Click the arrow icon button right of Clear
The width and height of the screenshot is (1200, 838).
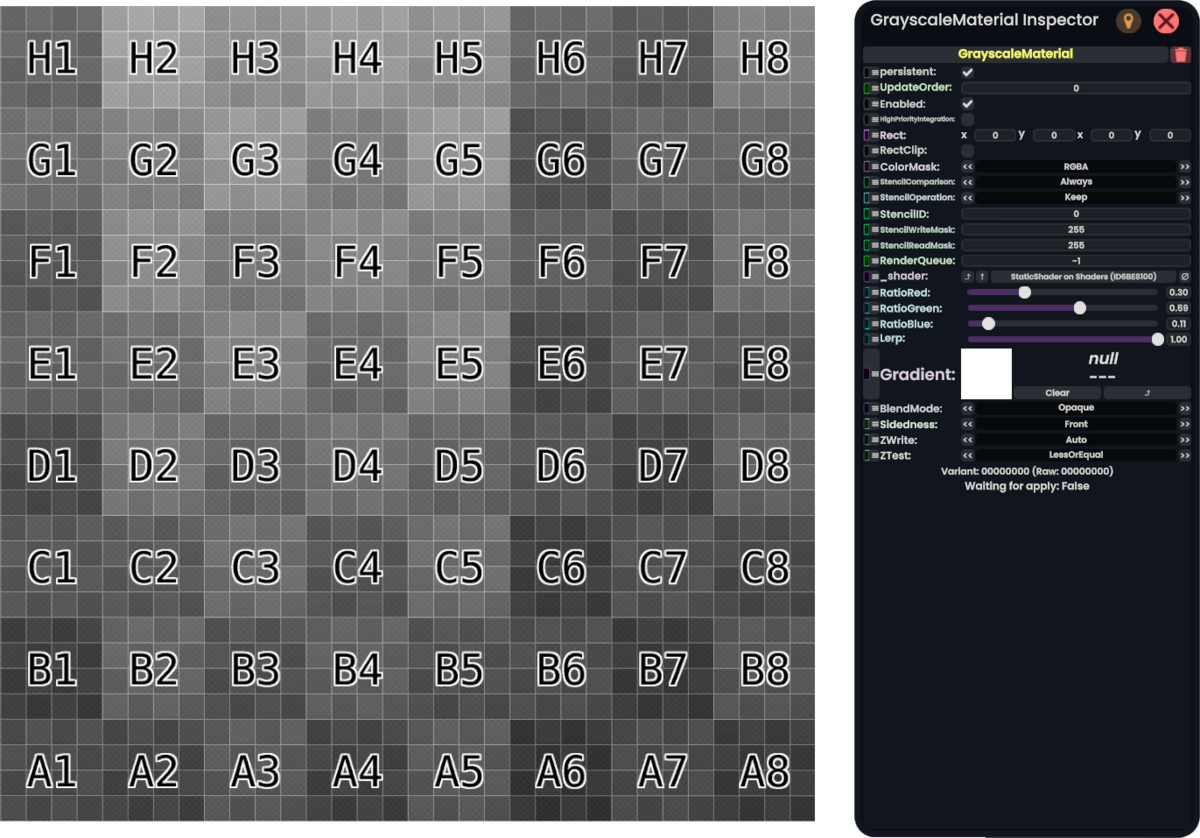click(1147, 393)
